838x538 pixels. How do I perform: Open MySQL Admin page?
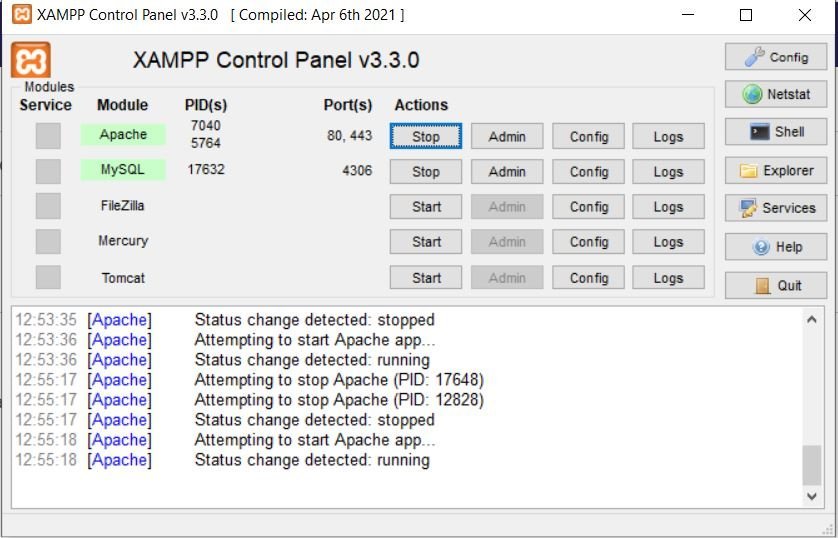point(507,171)
